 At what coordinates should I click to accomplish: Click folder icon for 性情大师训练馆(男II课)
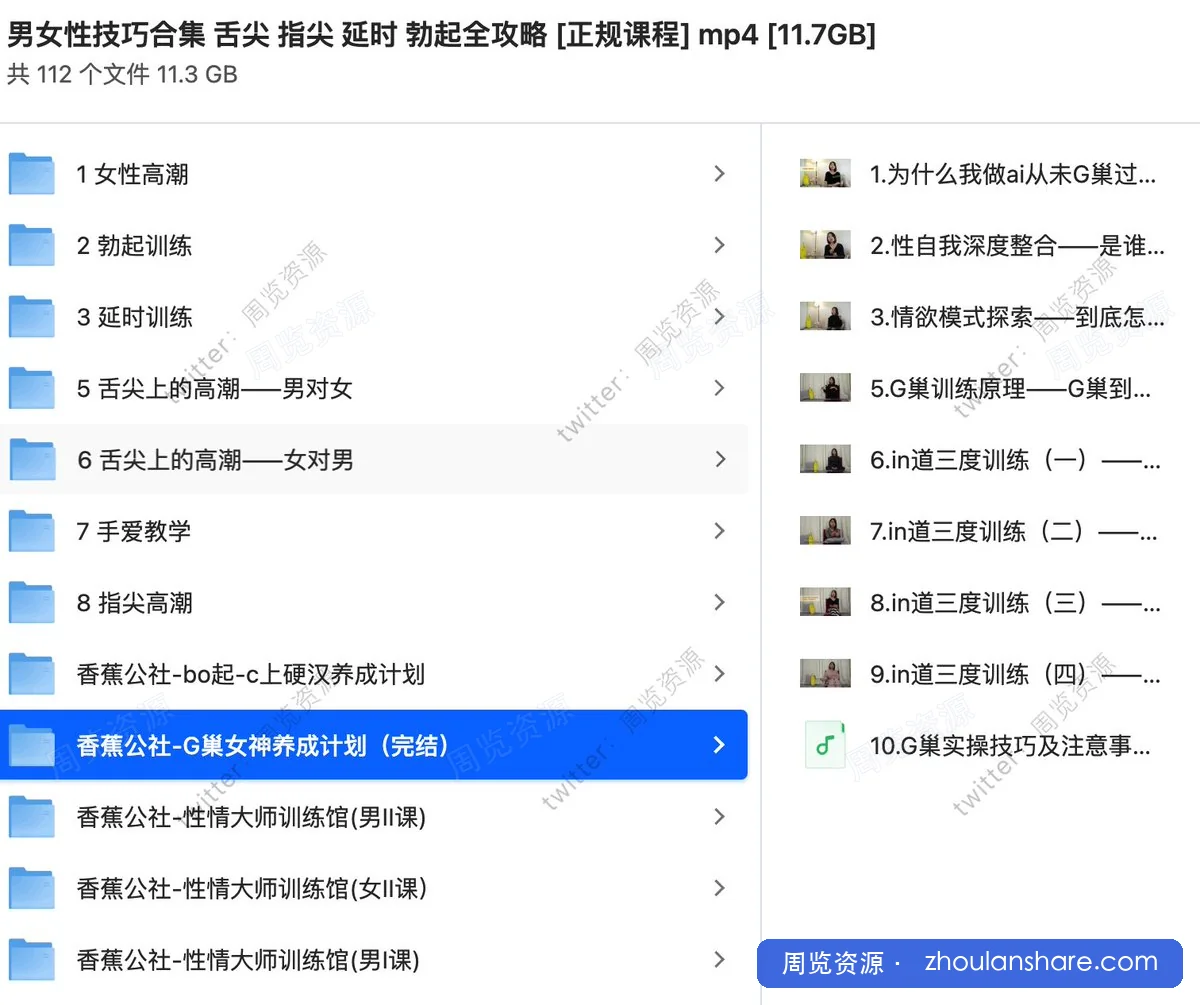pos(31,817)
